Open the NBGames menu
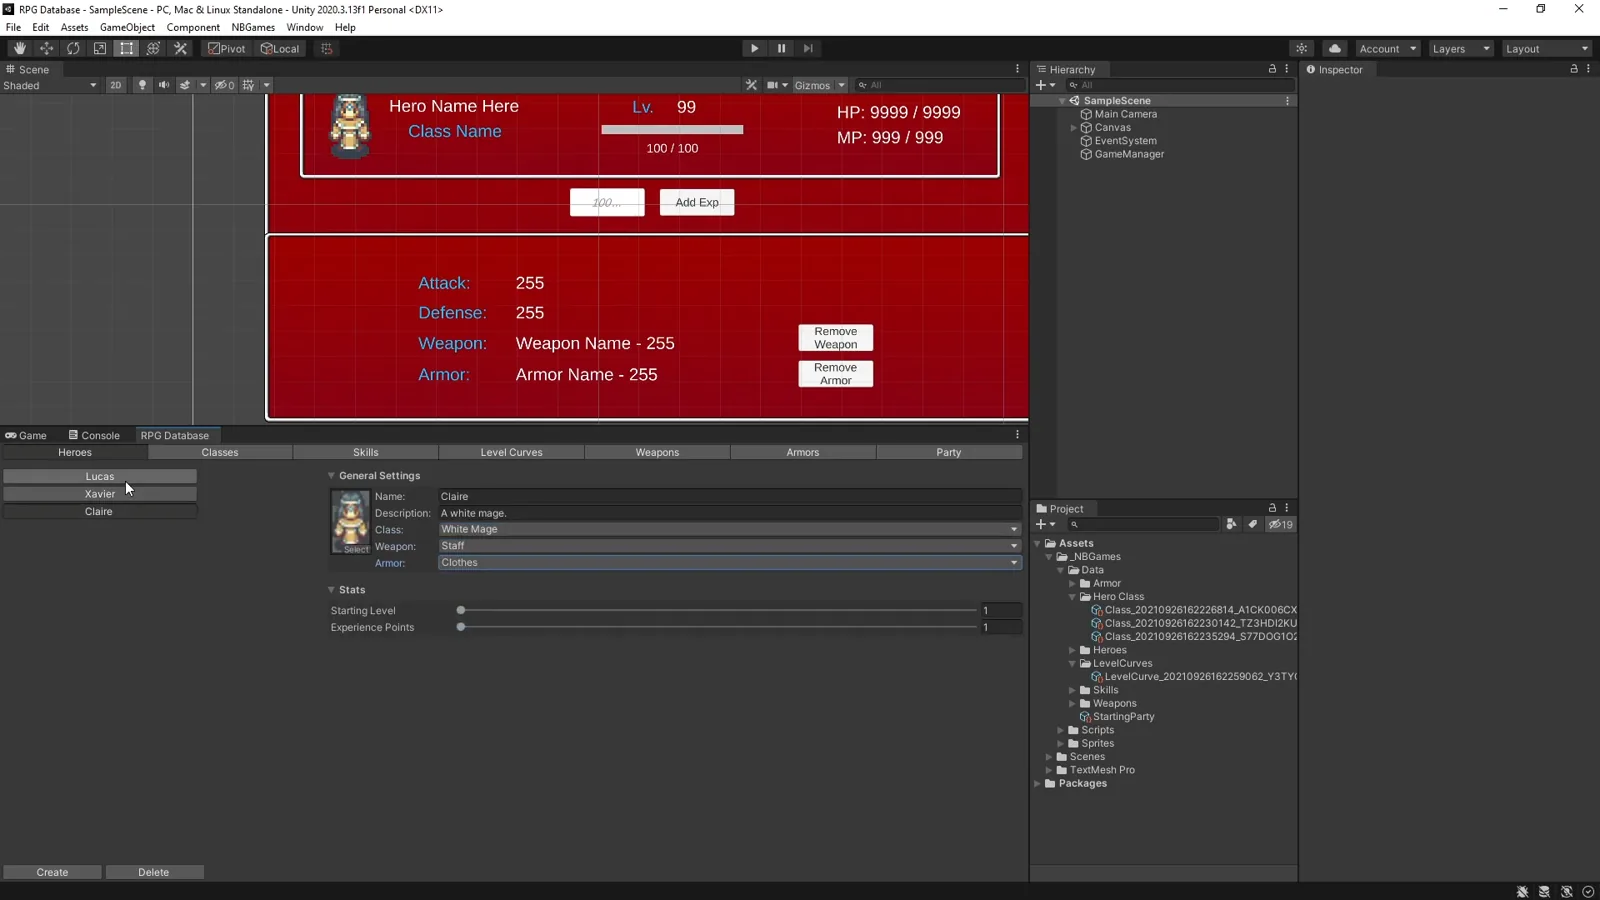Image resolution: width=1600 pixels, height=900 pixels. point(253,27)
